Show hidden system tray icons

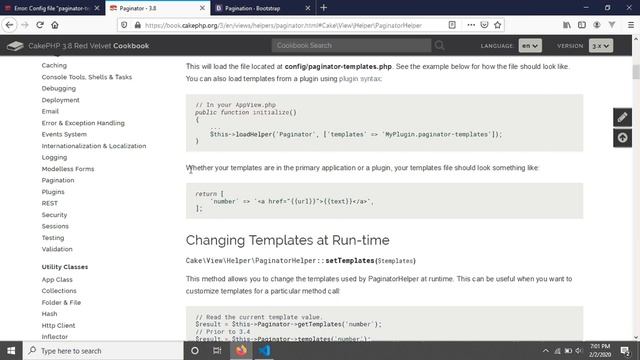[x=545, y=351]
